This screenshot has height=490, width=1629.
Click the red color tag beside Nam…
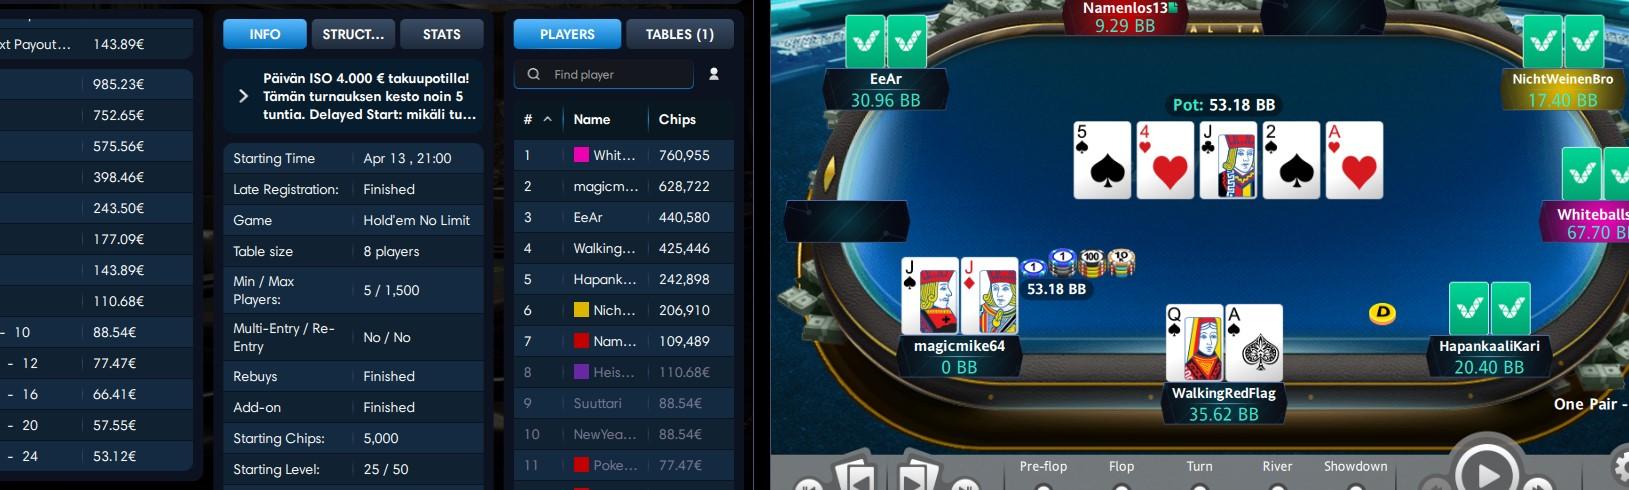[x=580, y=341]
